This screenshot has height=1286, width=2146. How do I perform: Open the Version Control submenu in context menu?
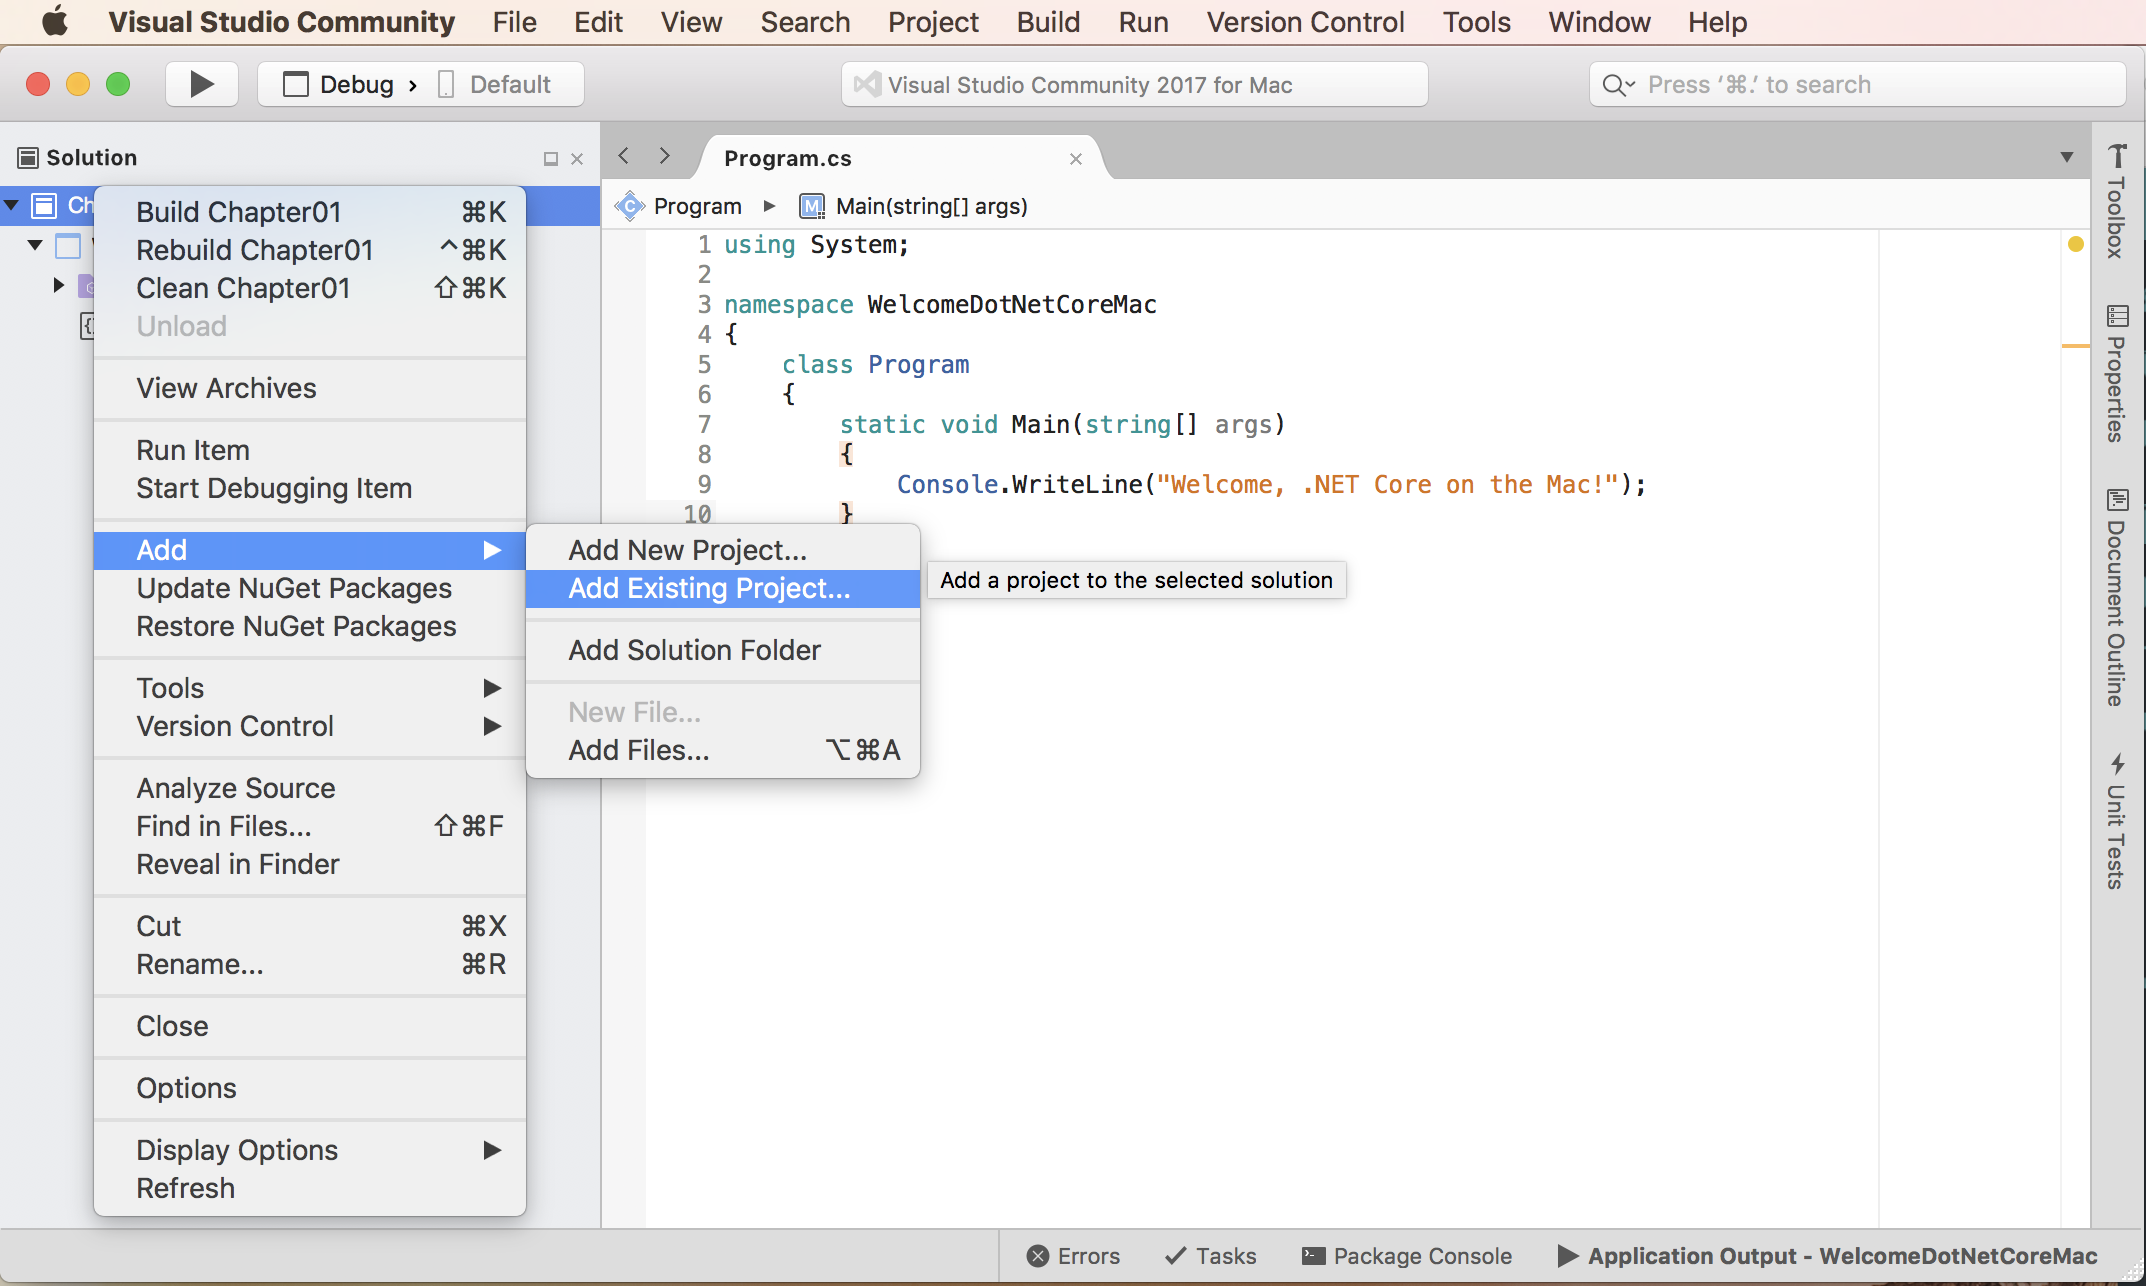(x=310, y=726)
